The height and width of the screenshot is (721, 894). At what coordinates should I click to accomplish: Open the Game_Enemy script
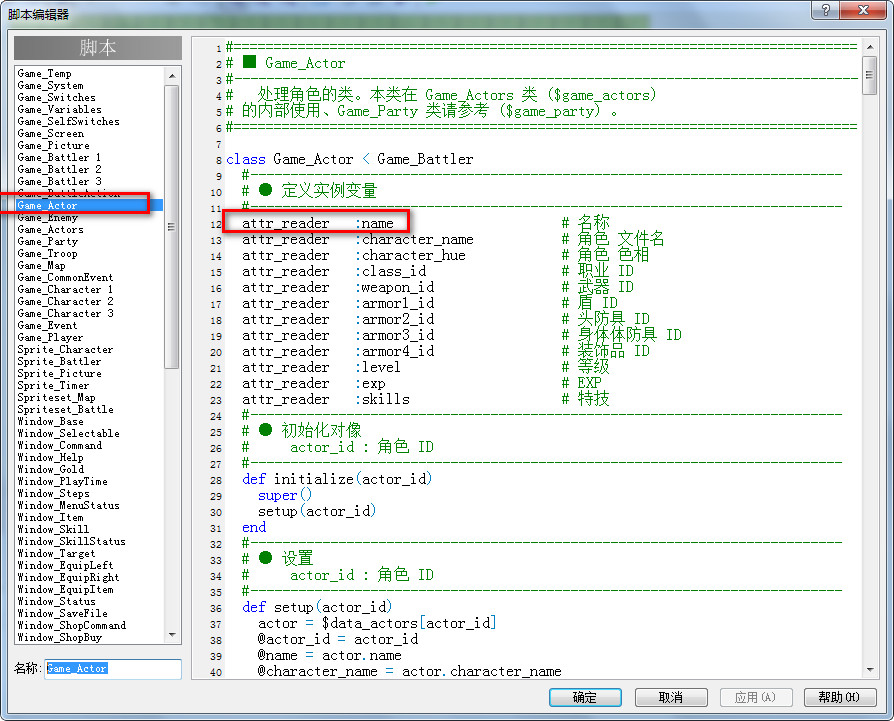point(47,218)
